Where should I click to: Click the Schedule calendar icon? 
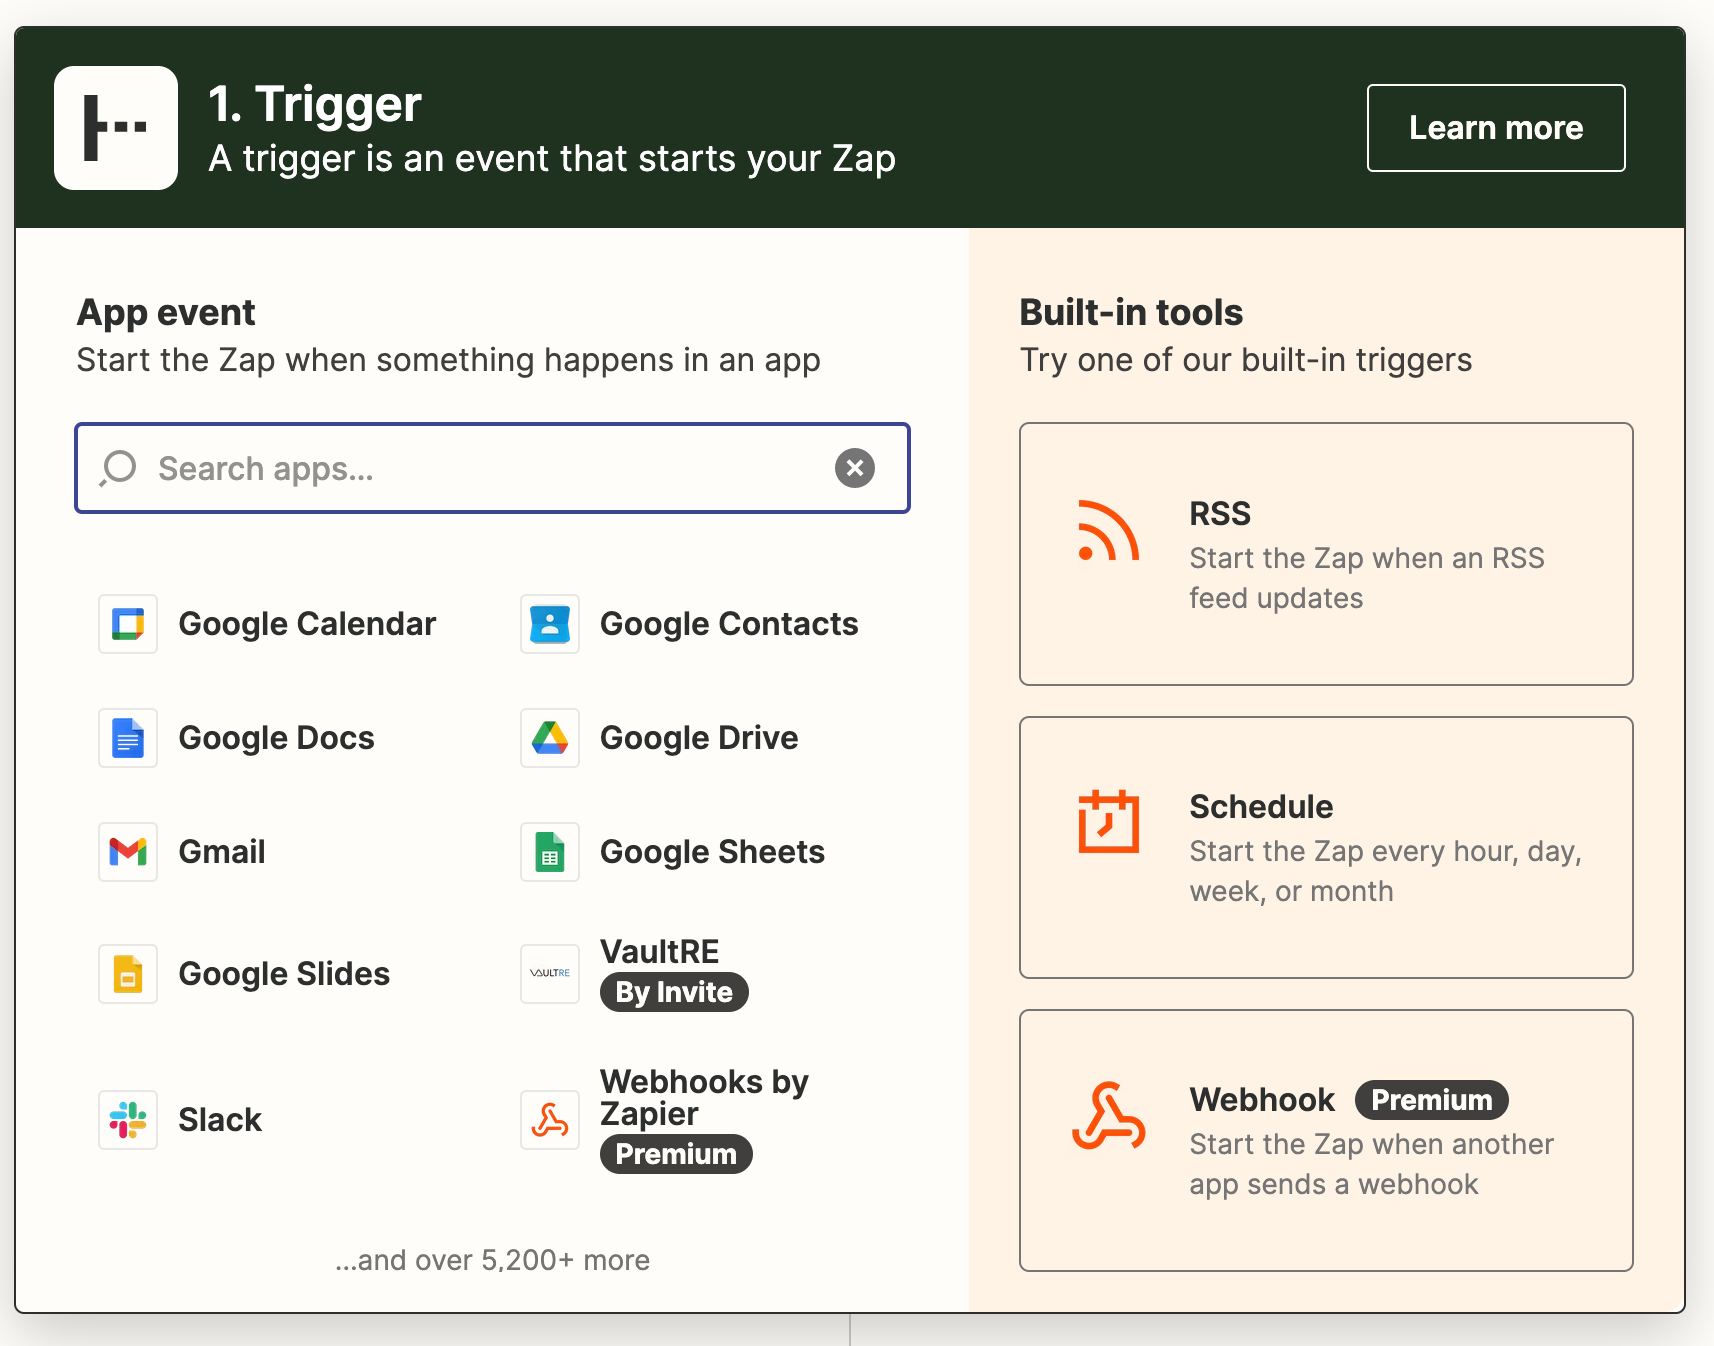coord(1108,821)
